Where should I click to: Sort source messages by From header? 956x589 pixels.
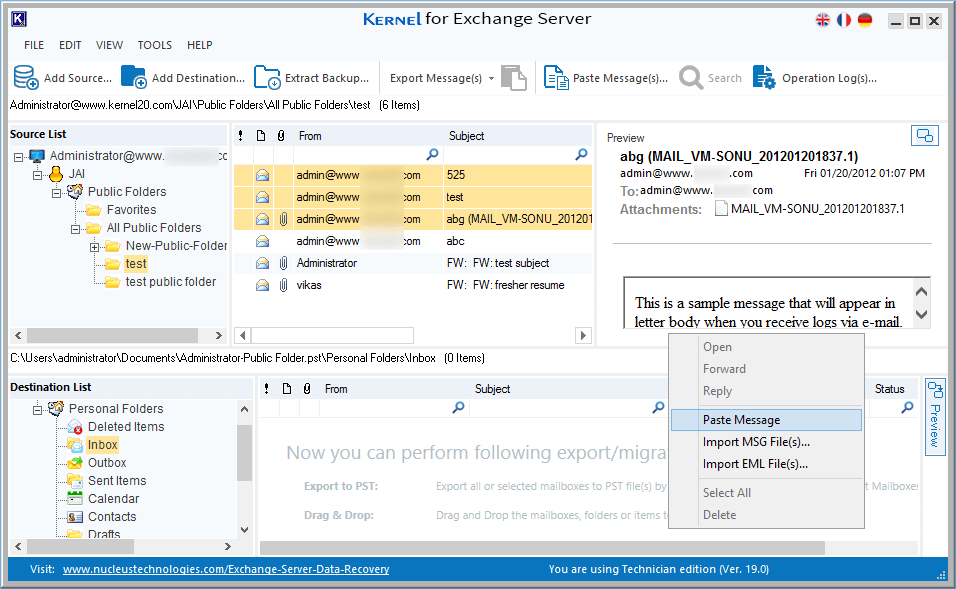point(310,136)
